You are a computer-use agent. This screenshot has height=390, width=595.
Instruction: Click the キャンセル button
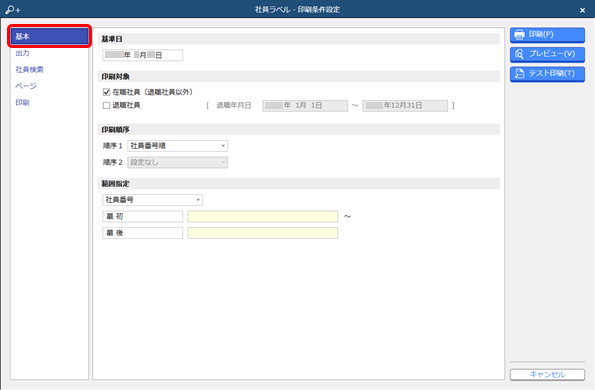[547, 374]
